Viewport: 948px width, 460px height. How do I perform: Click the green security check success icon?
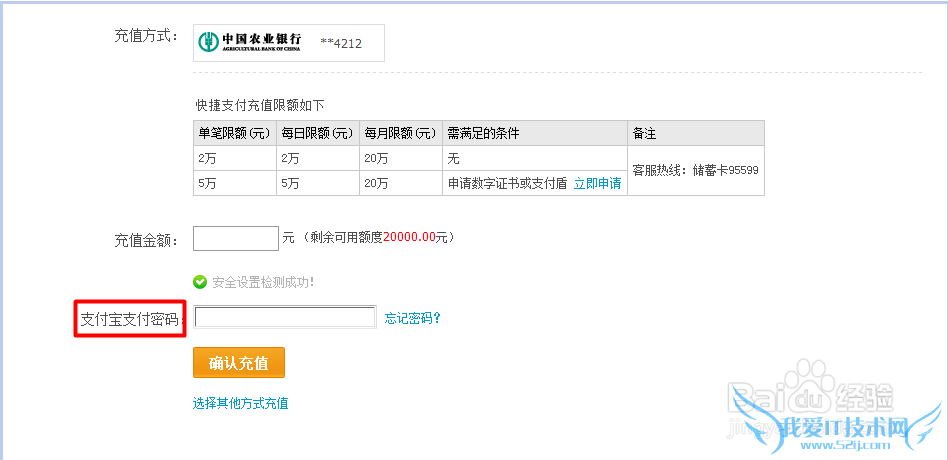(x=200, y=282)
